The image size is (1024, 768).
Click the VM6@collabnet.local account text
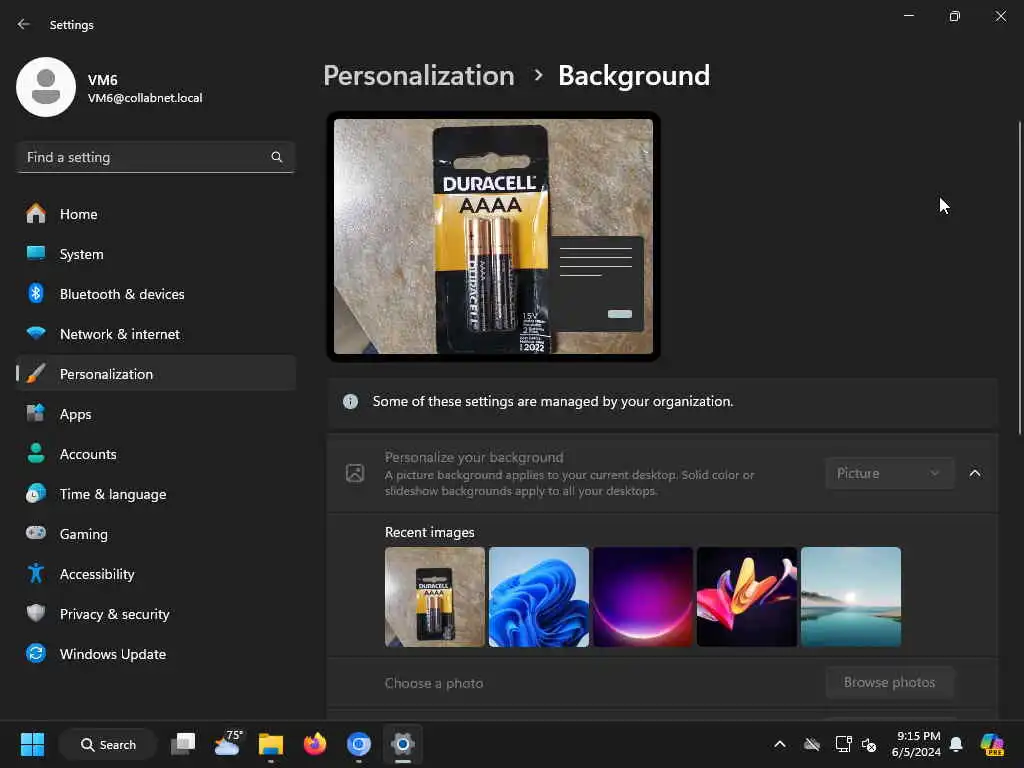(145, 98)
